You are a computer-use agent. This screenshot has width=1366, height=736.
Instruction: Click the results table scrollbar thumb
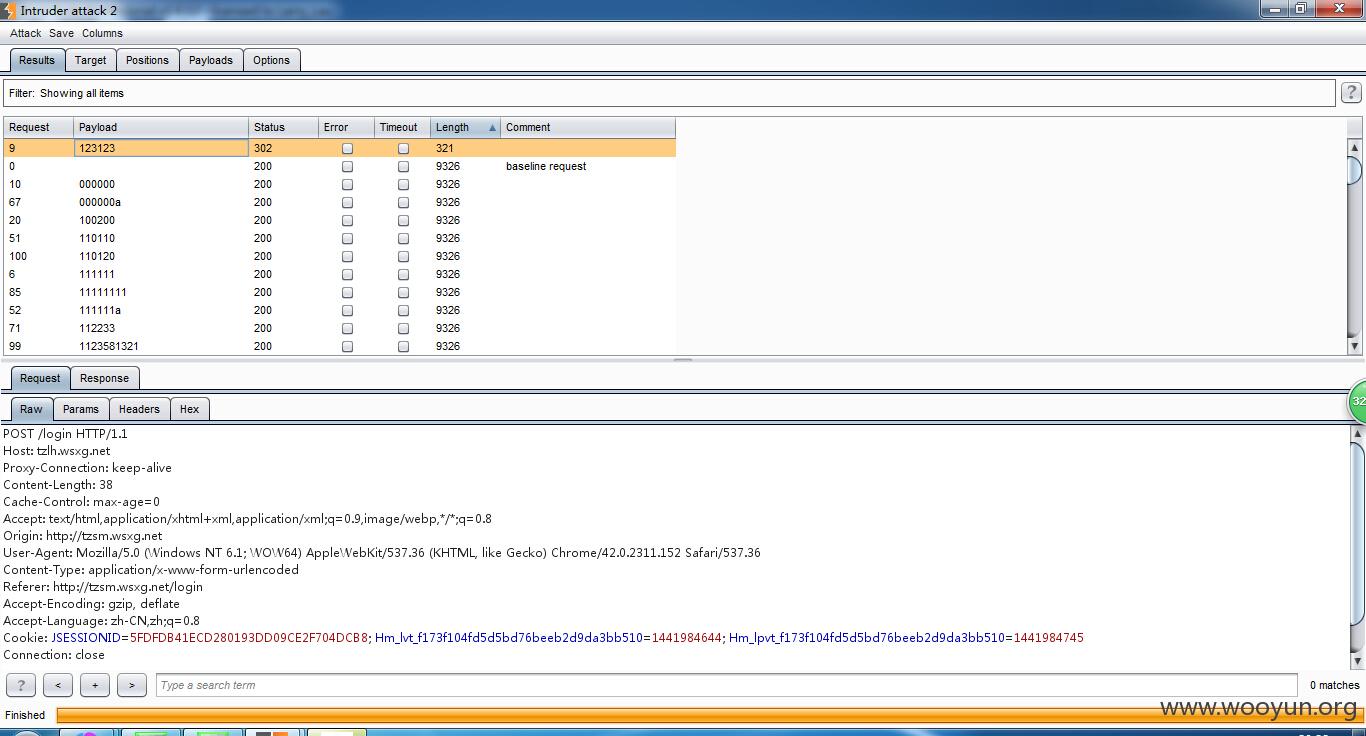[x=1355, y=170]
